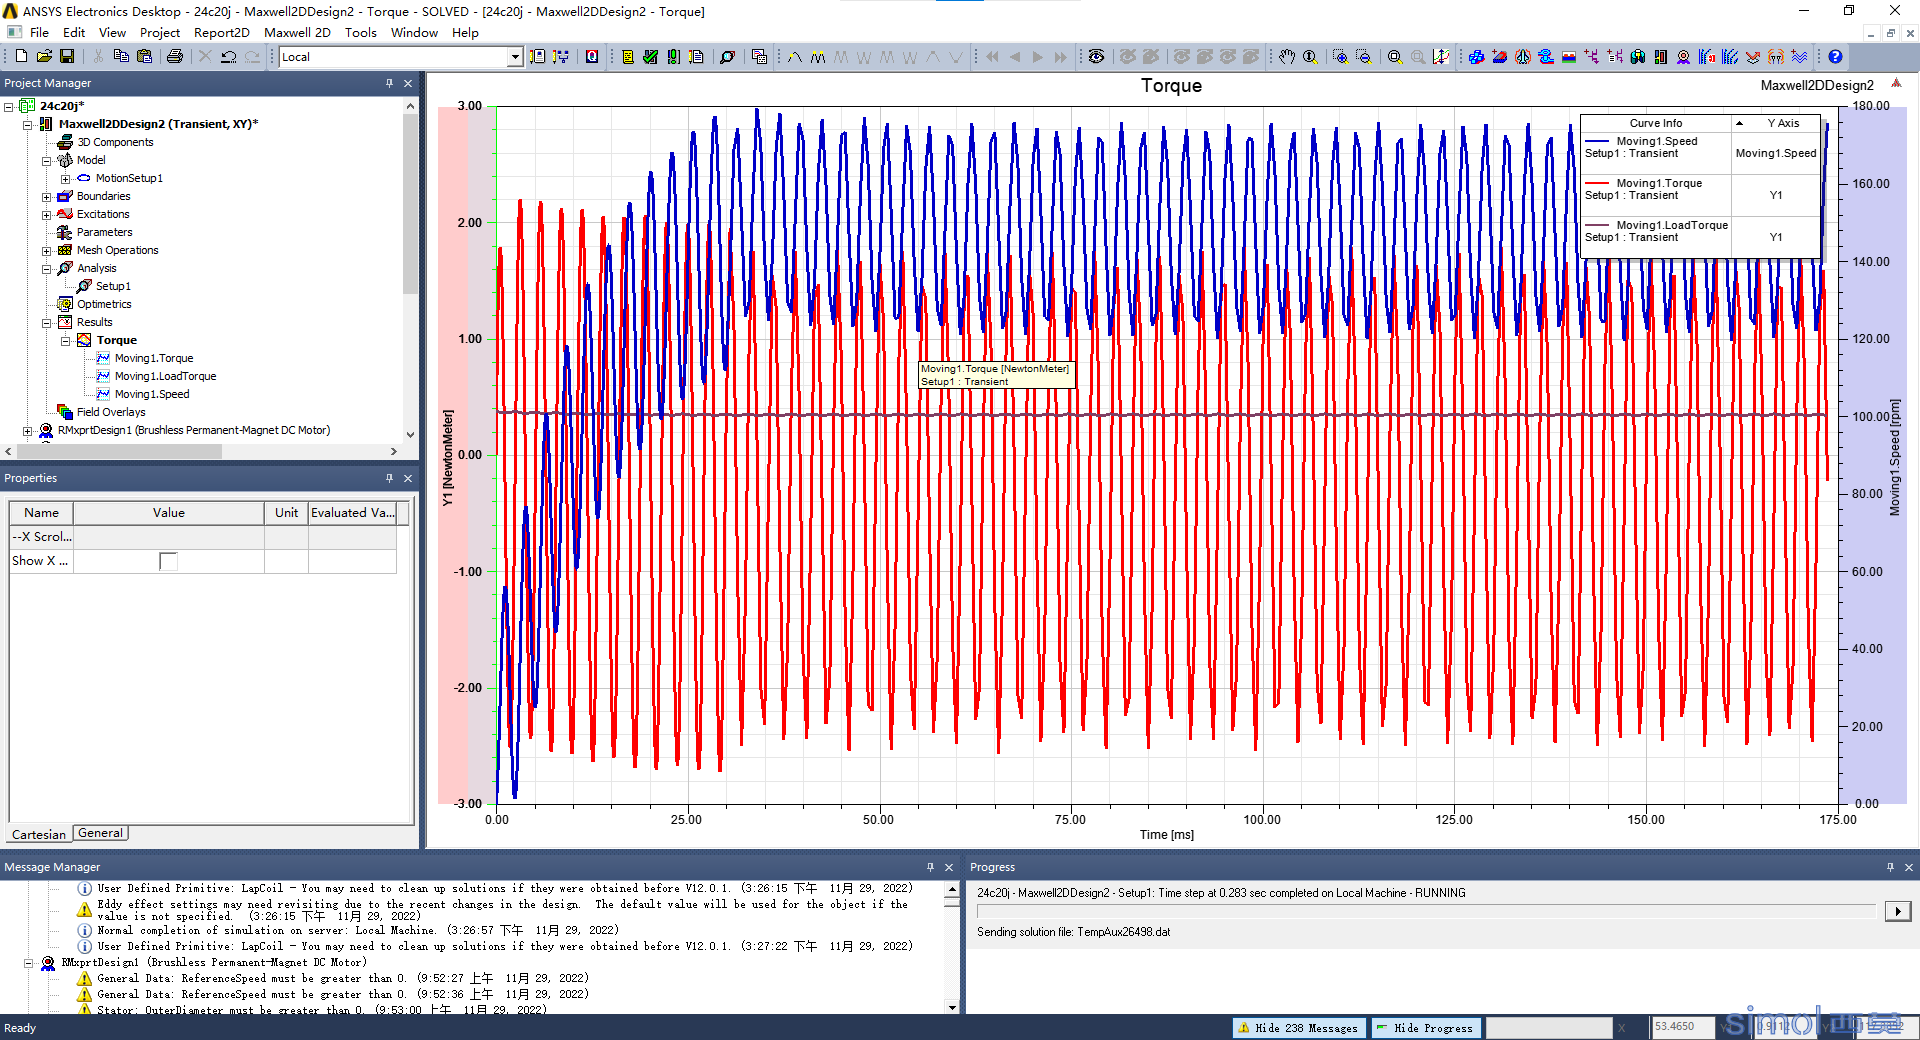1920x1040 pixels.
Task: Open the File menu
Action: pyautogui.click(x=39, y=32)
